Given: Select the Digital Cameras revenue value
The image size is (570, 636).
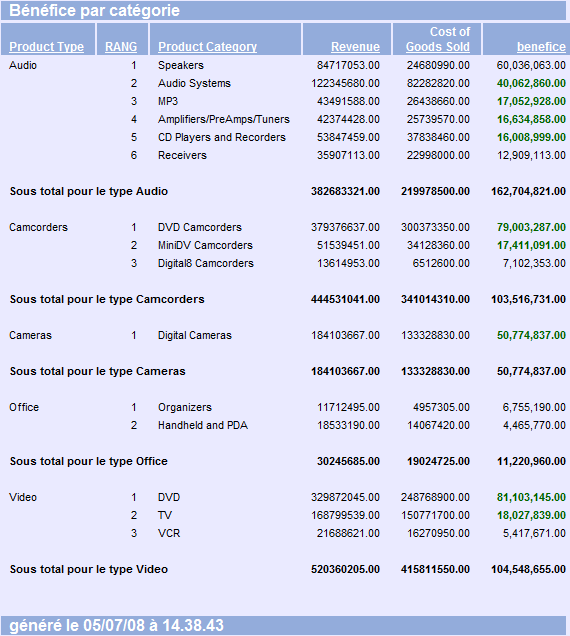Looking at the screenshot, I should (x=345, y=335).
